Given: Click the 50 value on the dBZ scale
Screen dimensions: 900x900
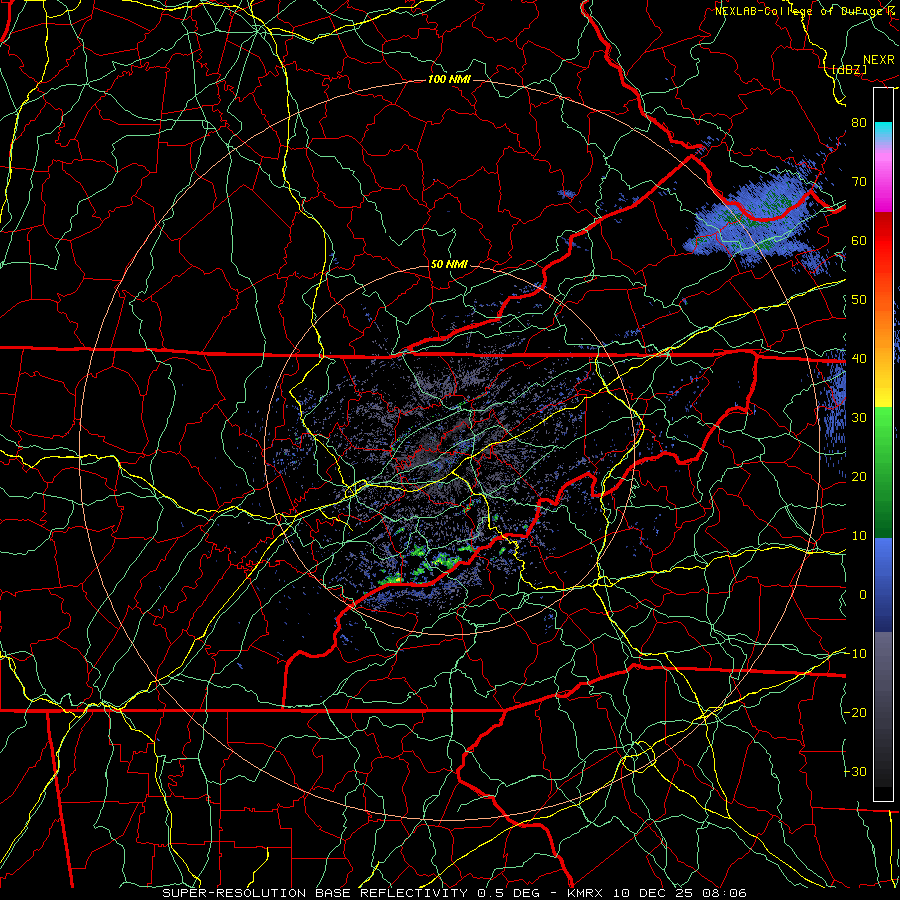Looking at the screenshot, I should 859,300.
